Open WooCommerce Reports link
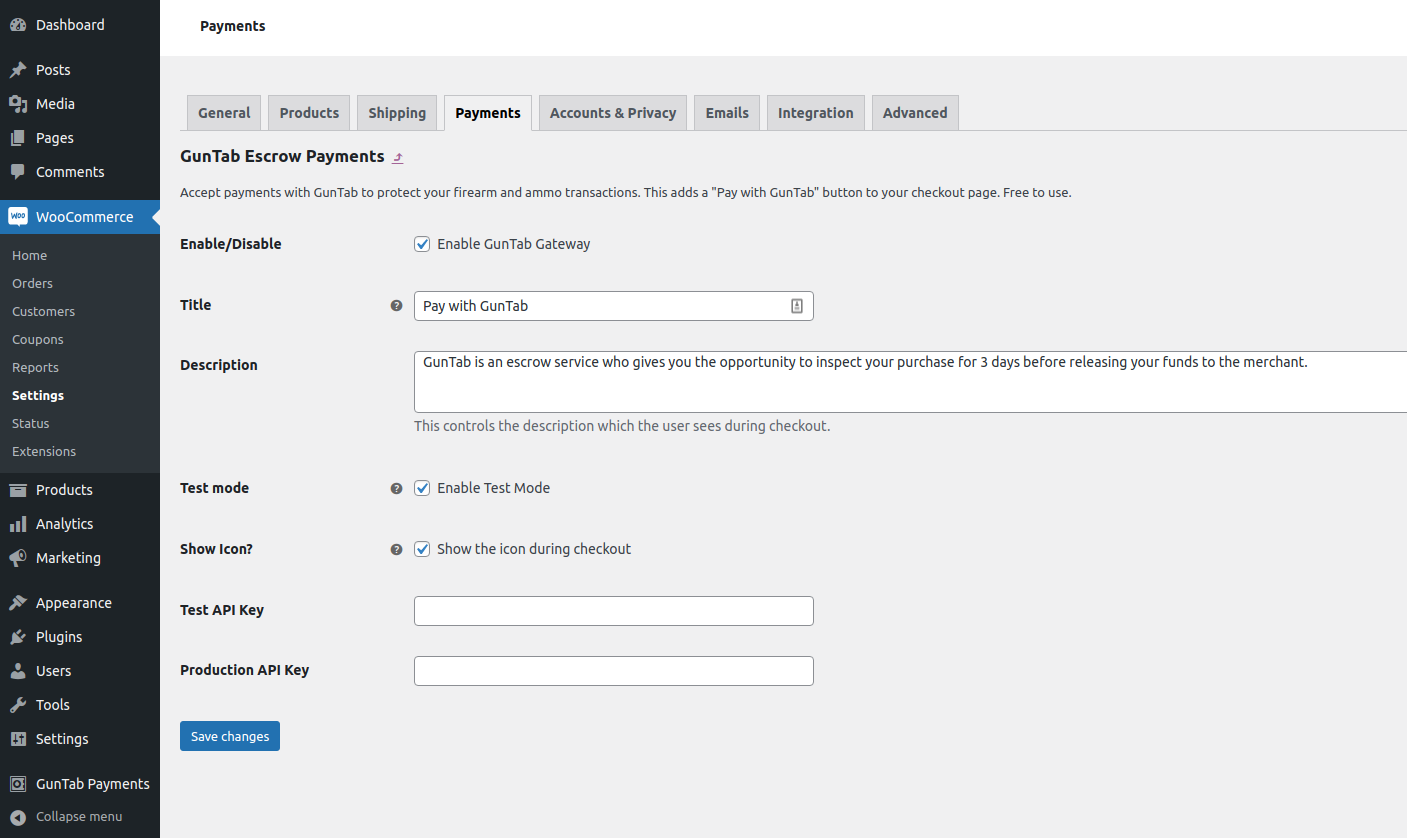The width and height of the screenshot is (1407, 838). 35,368
